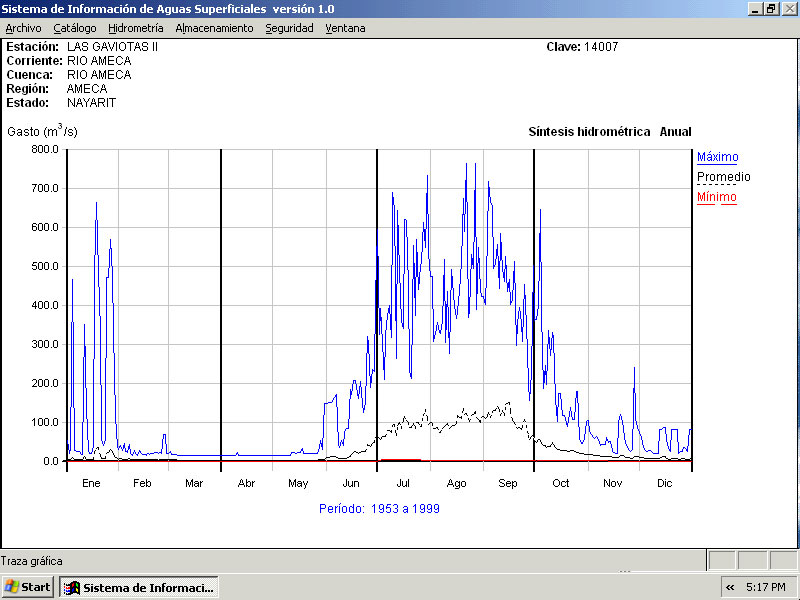Click the red Mínimo legend entry
The image size is (800, 600).
point(716,197)
